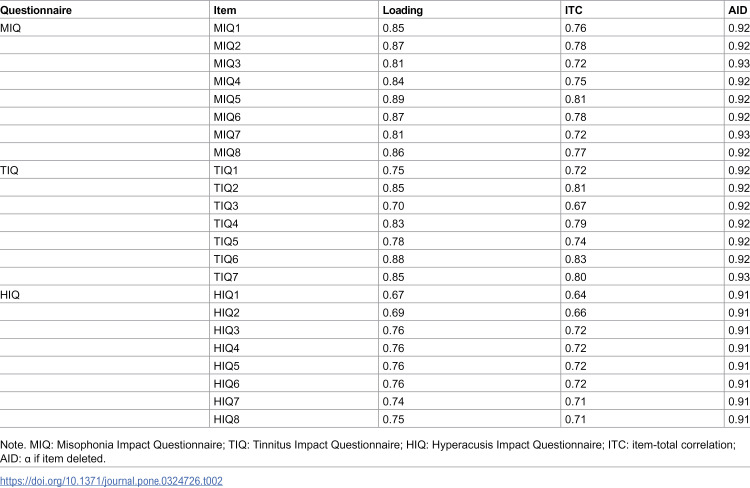Select the AID column header
Image resolution: width=750 pixels, height=488 pixels.
[738, 10]
